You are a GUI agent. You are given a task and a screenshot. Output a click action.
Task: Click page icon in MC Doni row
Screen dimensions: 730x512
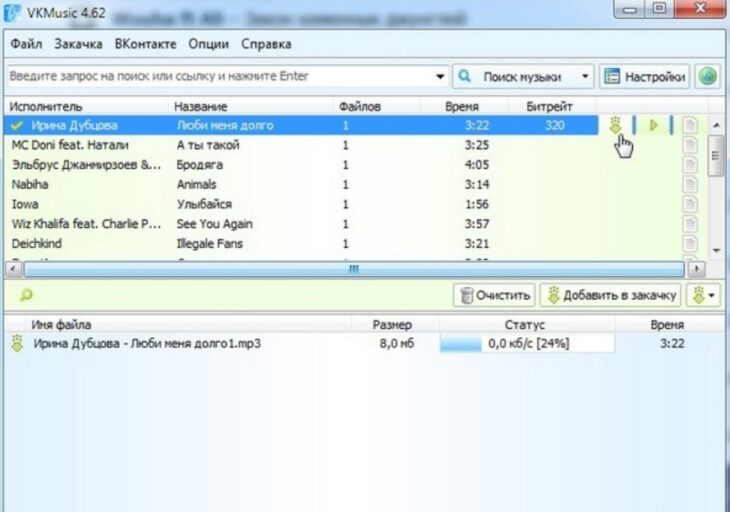coord(690,145)
